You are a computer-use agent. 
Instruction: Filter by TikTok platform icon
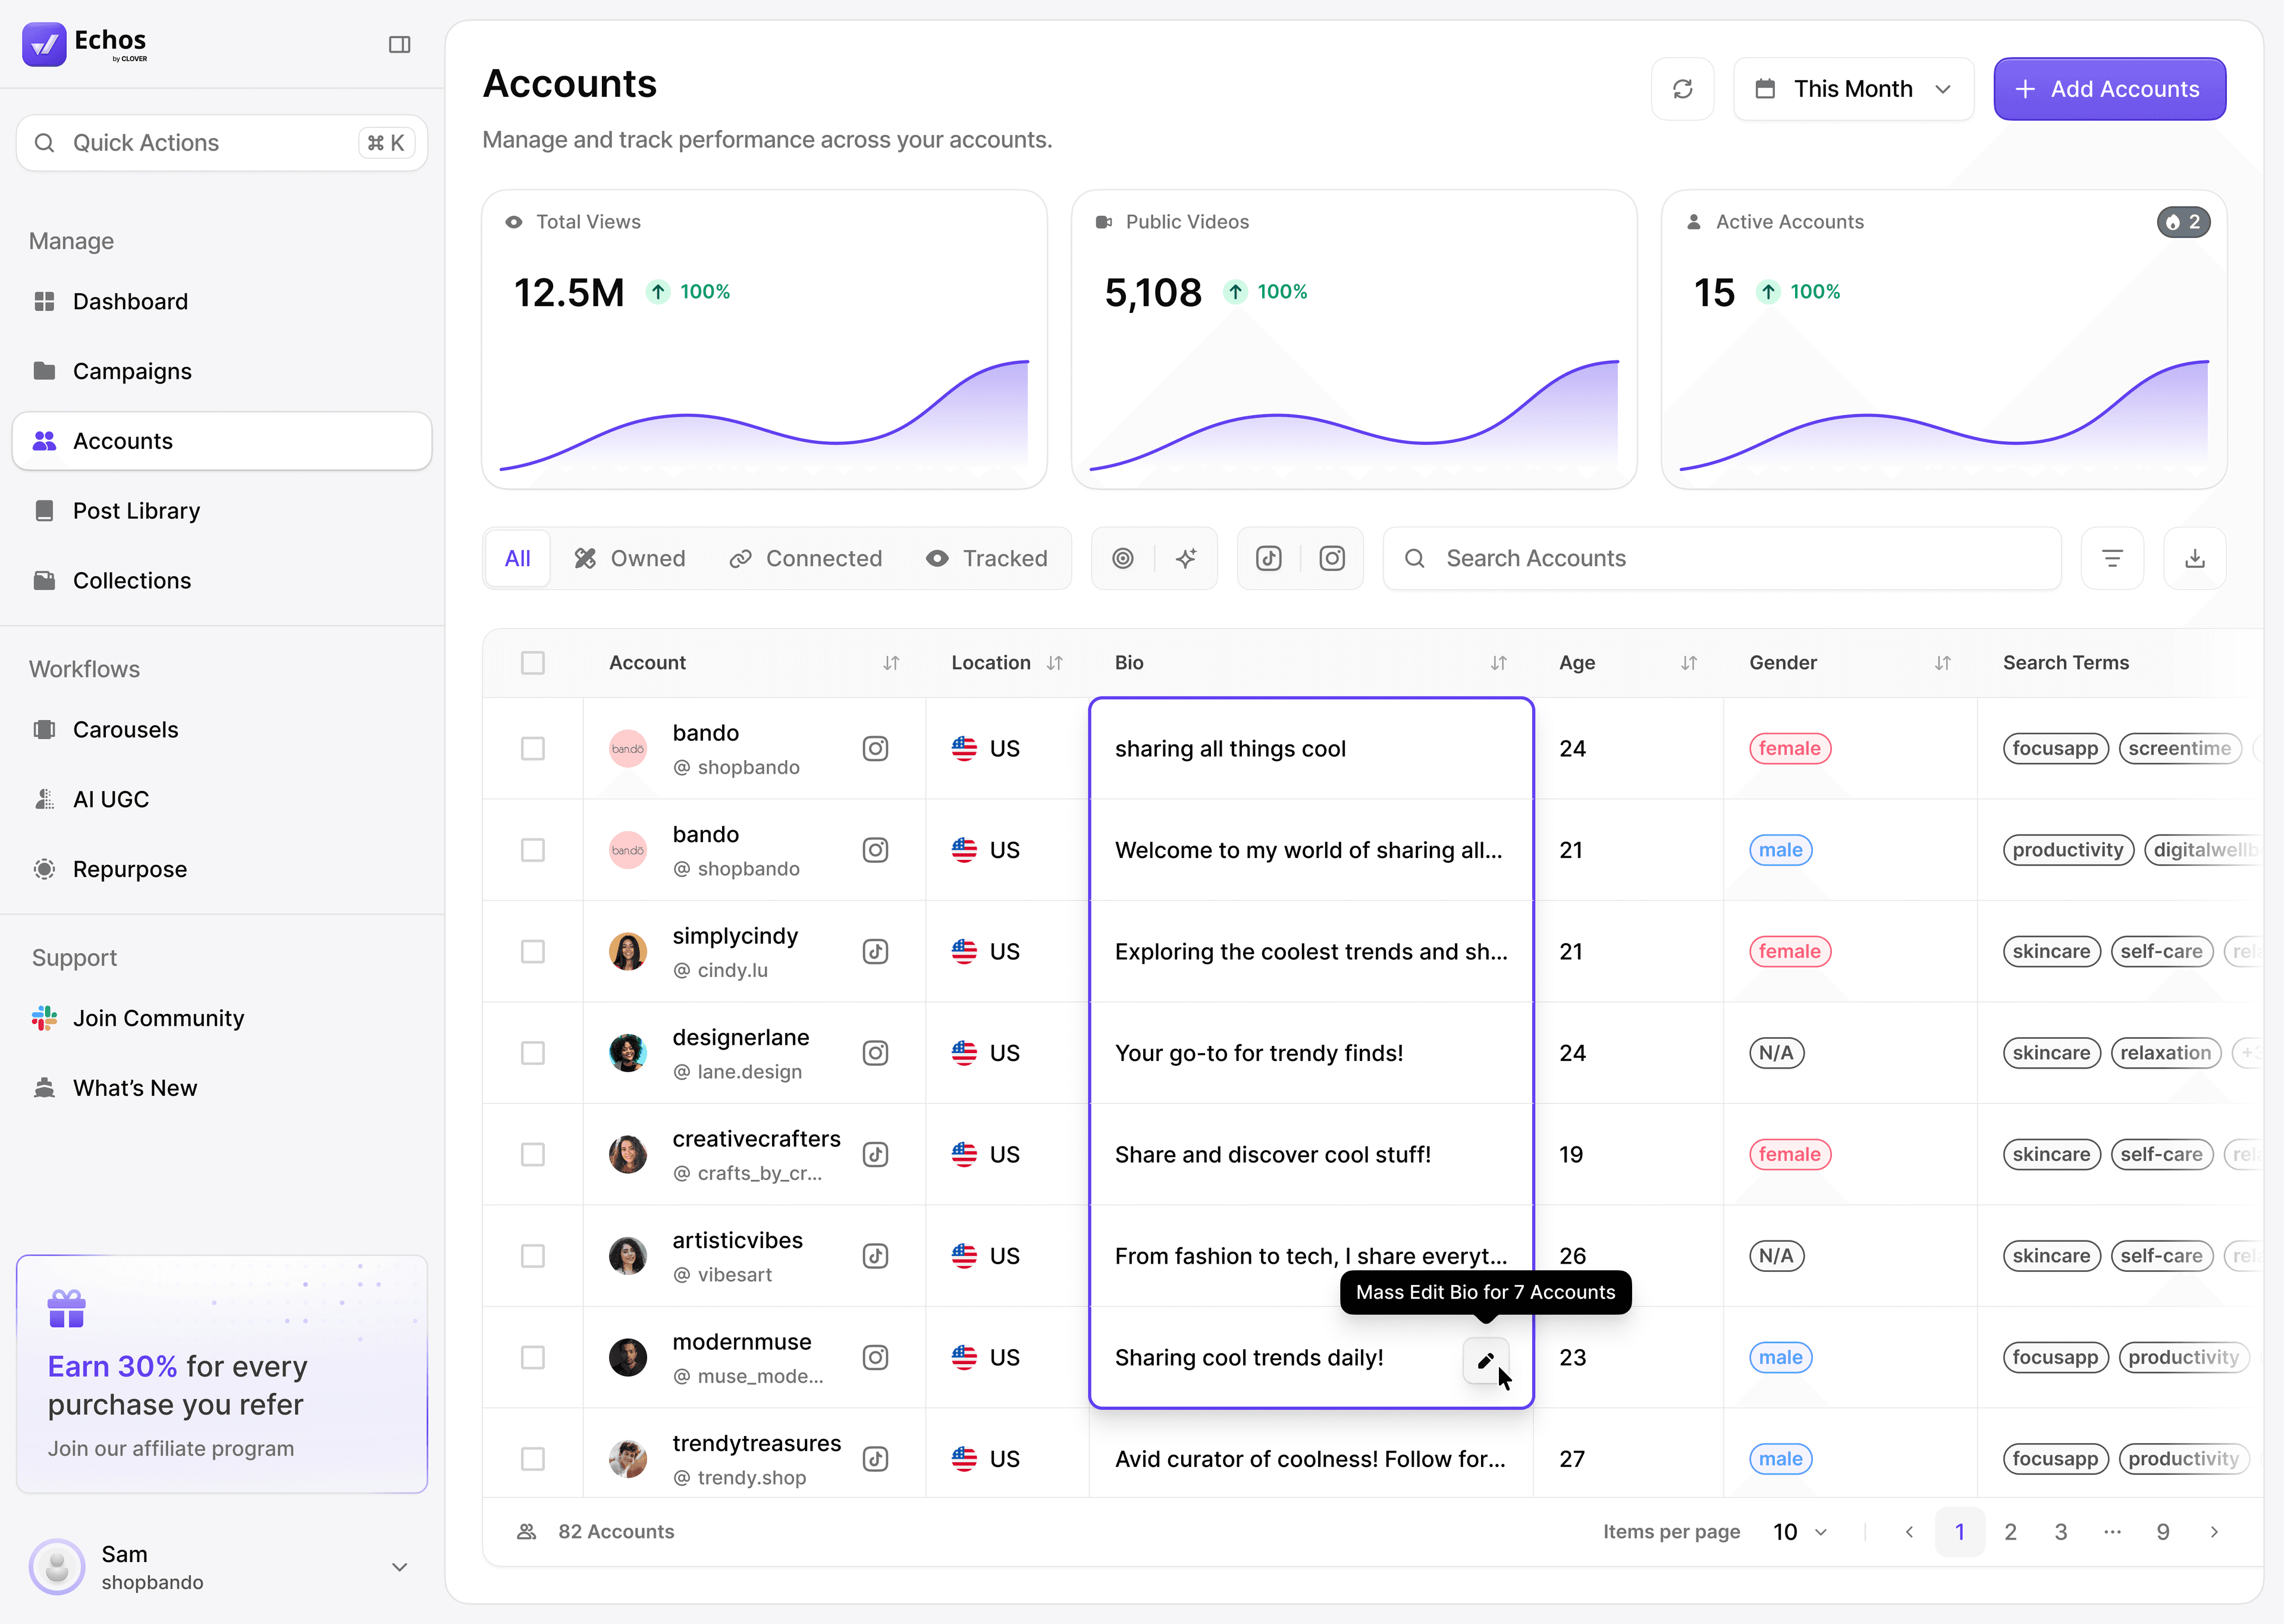tap(1269, 558)
